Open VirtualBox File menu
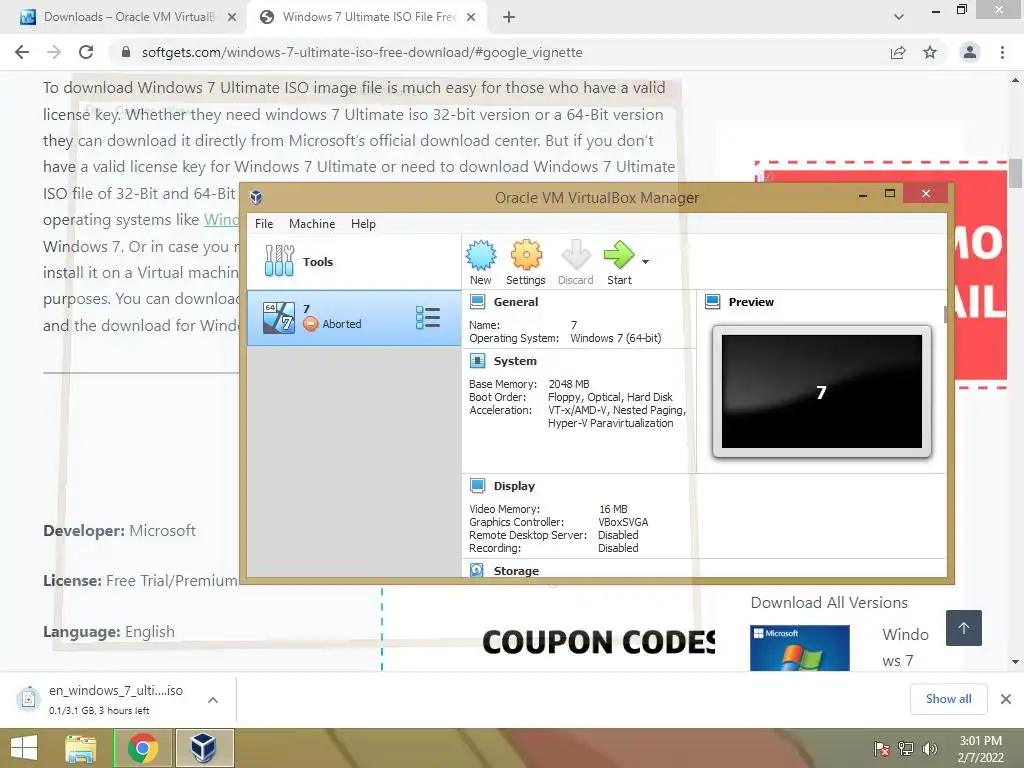Screen dimensions: 1024x768 (264, 223)
